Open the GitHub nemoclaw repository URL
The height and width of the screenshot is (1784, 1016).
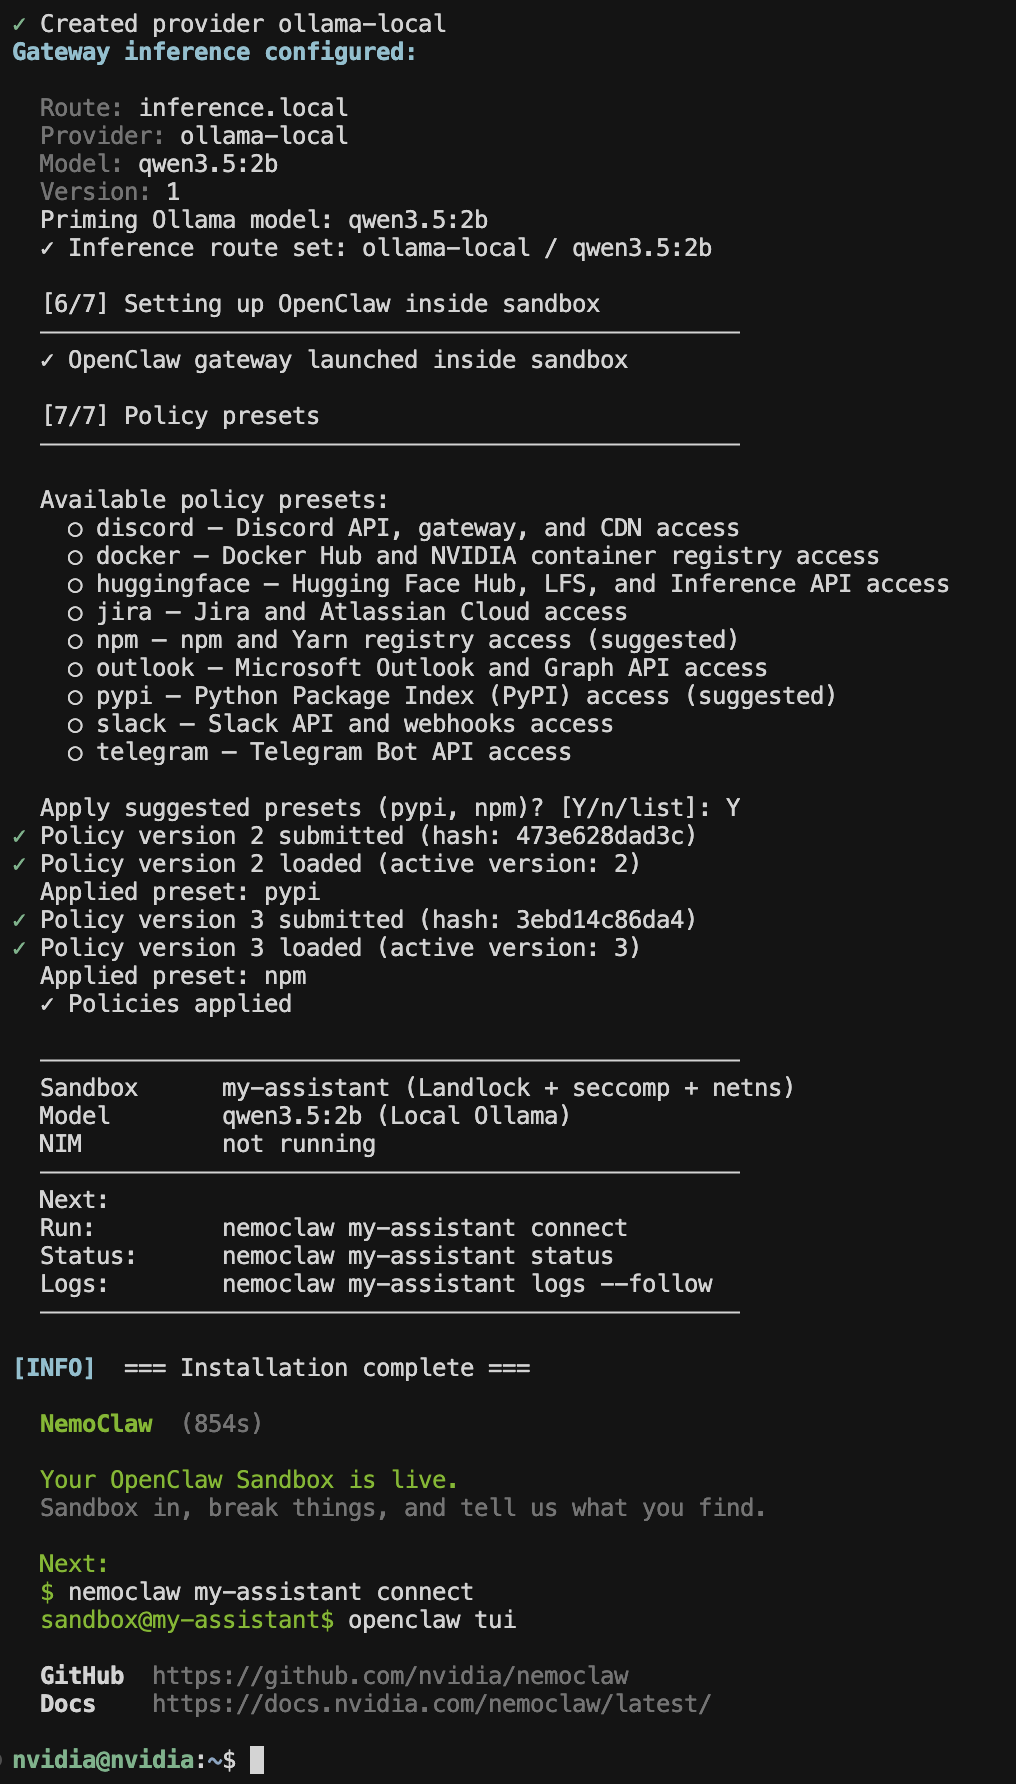click(x=390, y=1676)
